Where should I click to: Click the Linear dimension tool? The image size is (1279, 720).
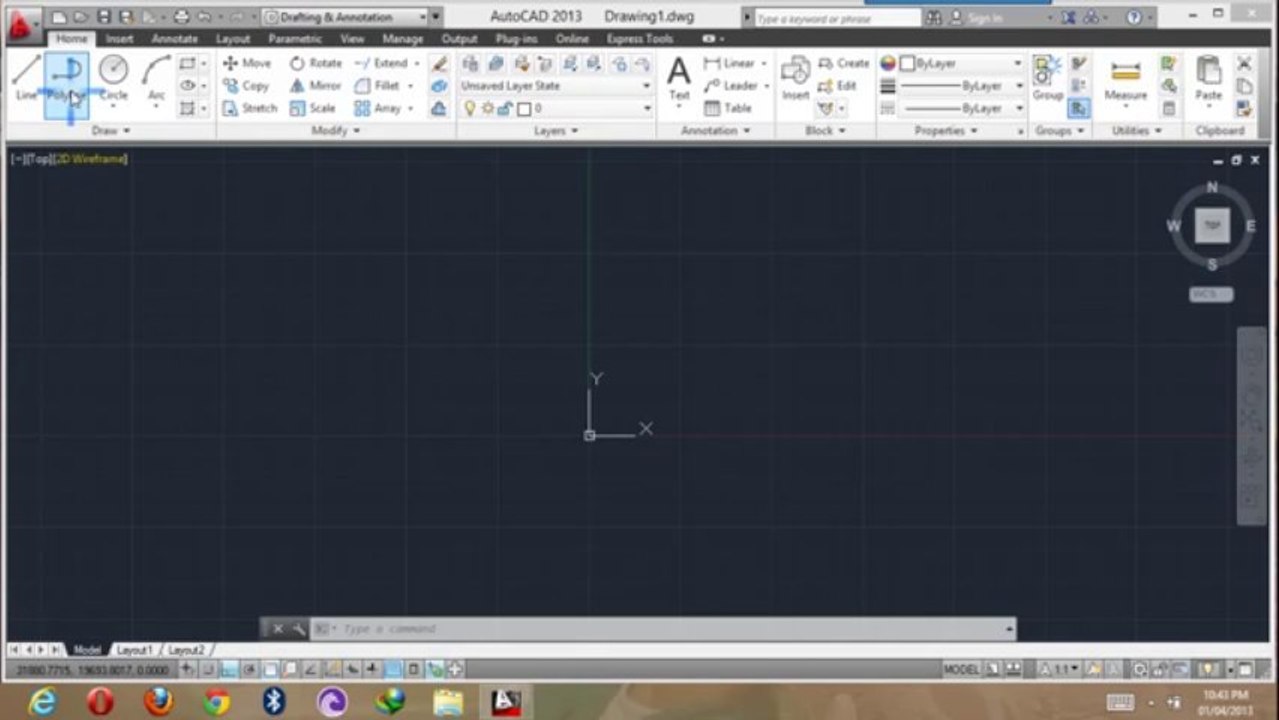729,63
